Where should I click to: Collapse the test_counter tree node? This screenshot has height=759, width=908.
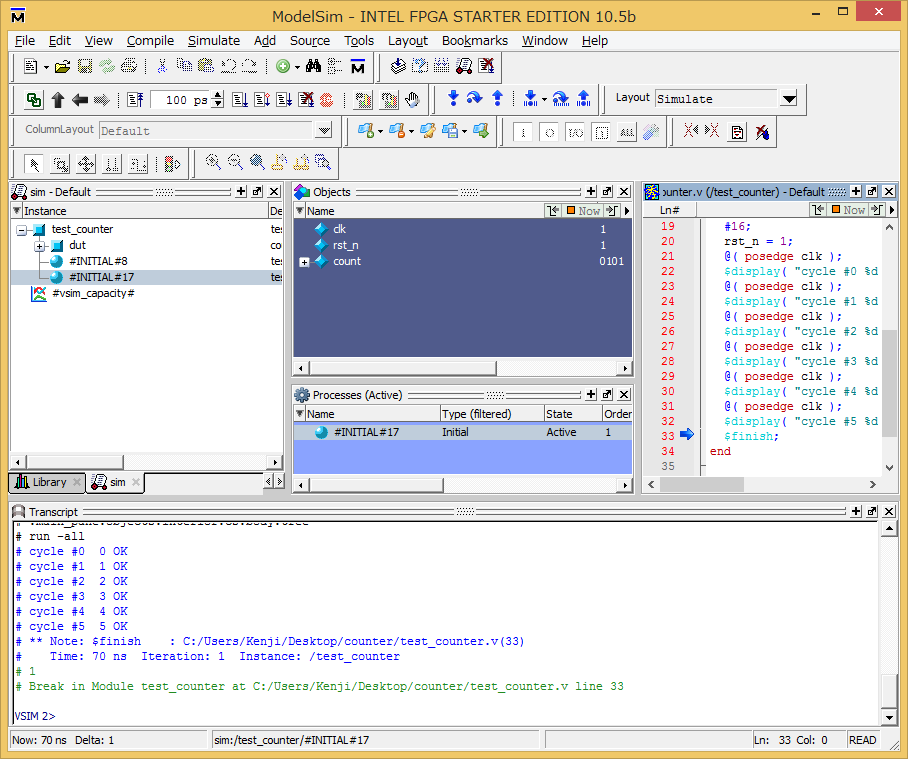21,230
